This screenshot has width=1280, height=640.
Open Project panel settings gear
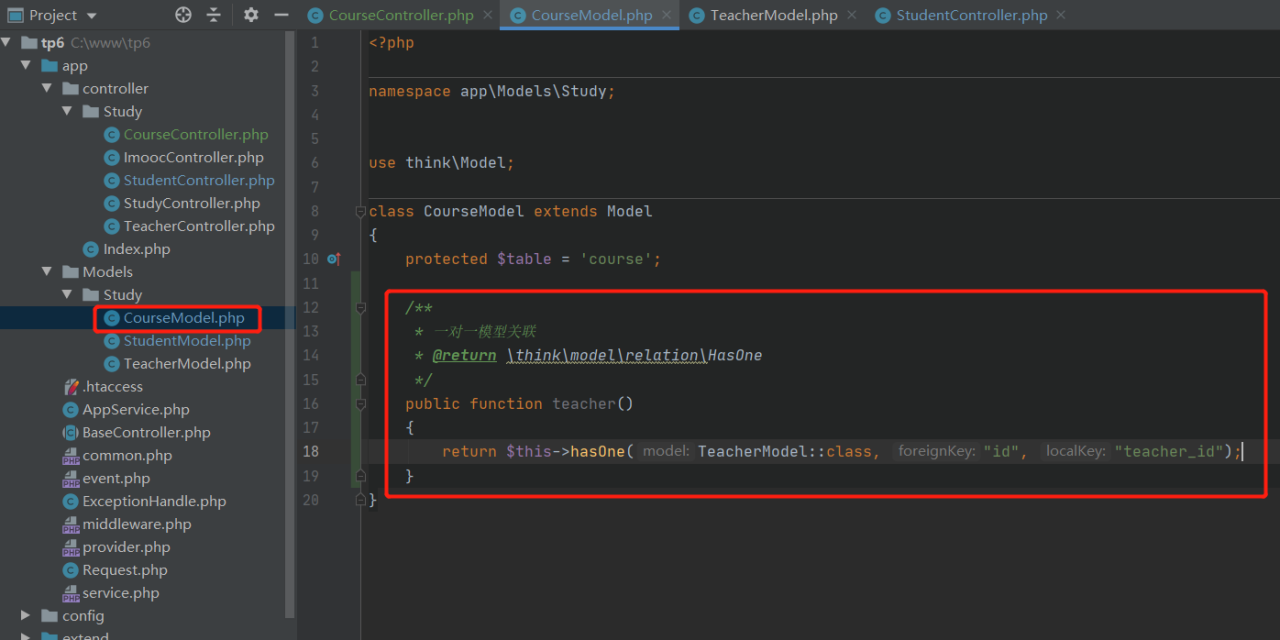pyautogui.click(x=251, y=15)
